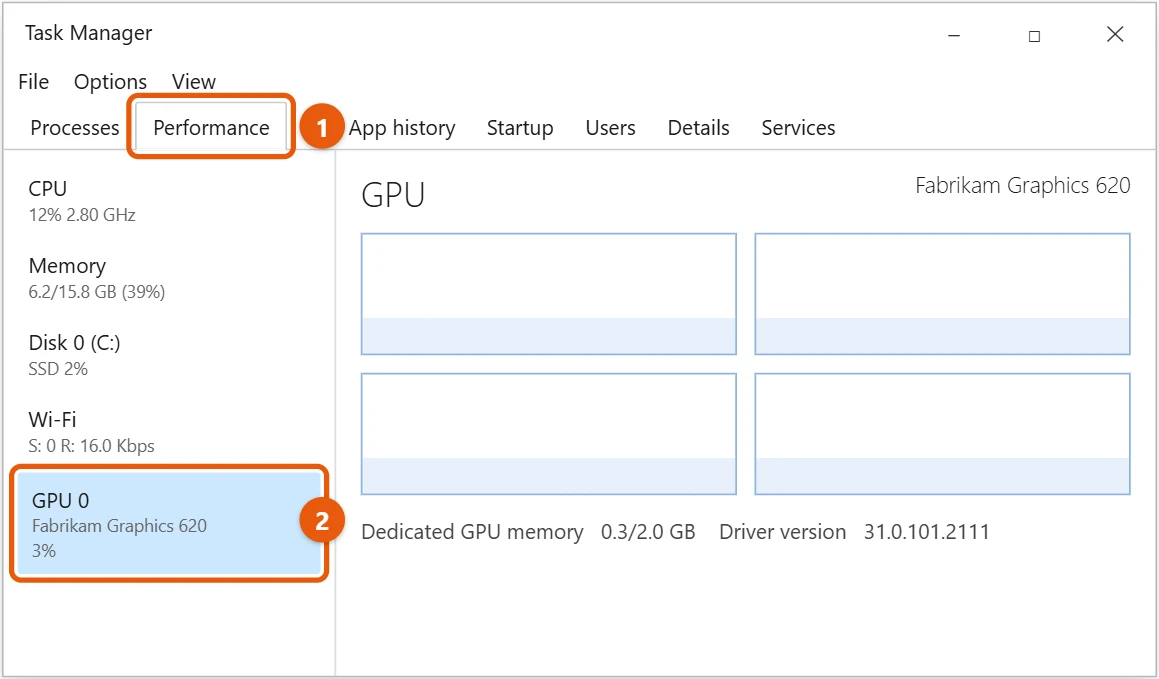Open the File menu

coord(33,81)
